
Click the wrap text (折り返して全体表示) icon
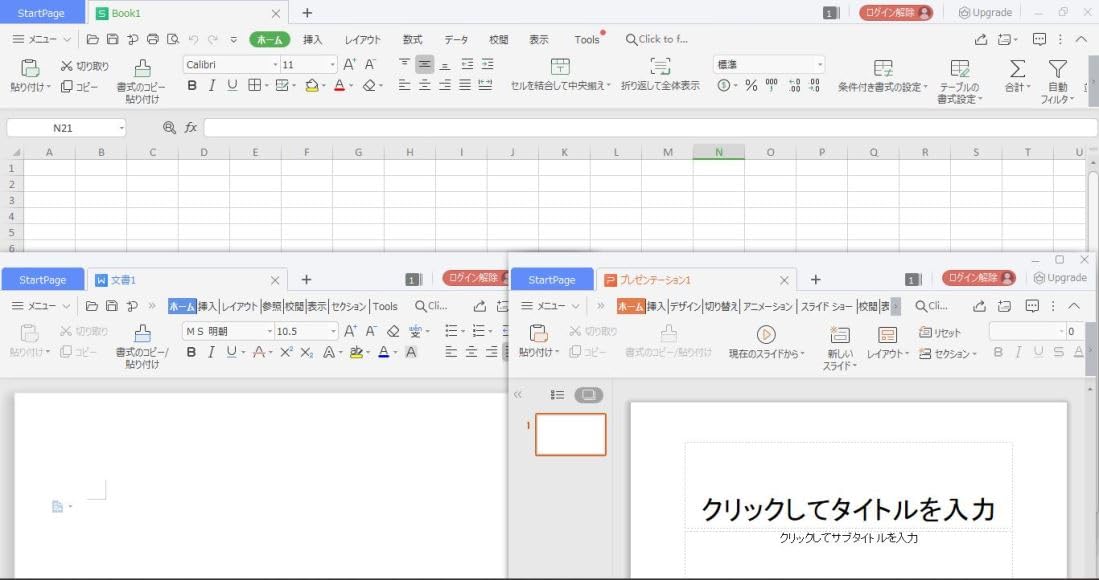660,67
